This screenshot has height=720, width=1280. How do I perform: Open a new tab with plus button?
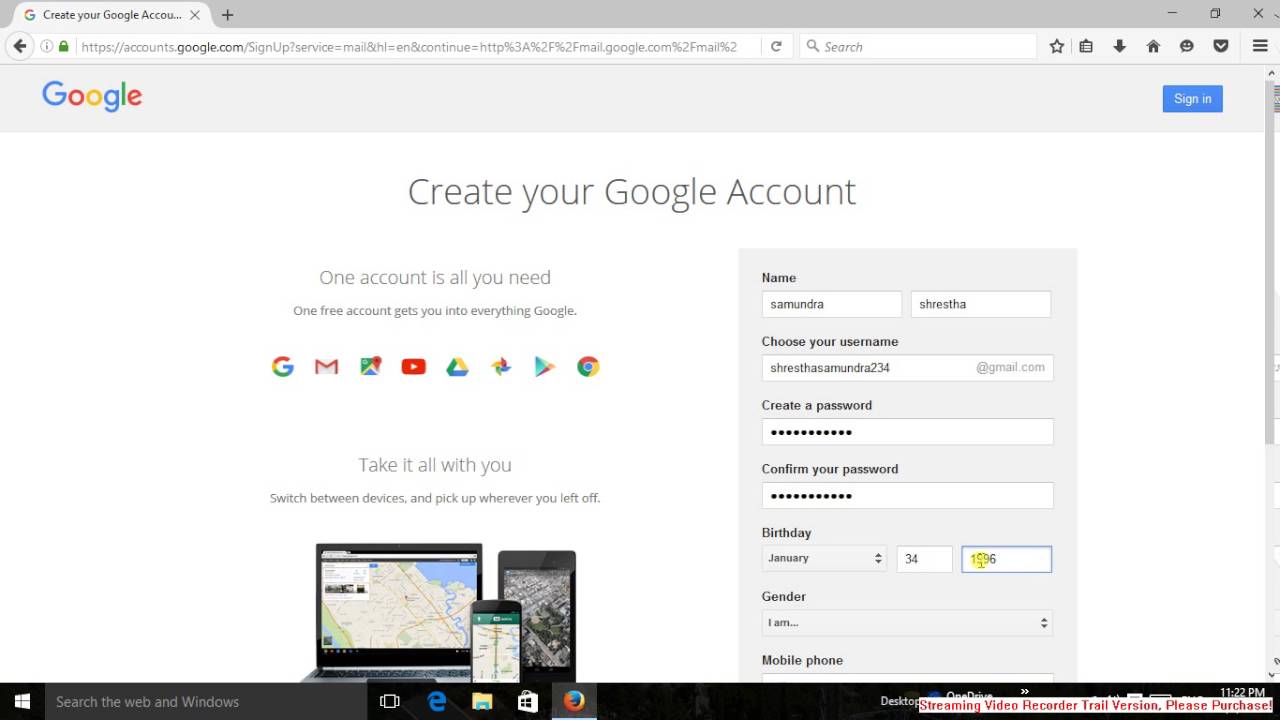click(x=228, y=15)
